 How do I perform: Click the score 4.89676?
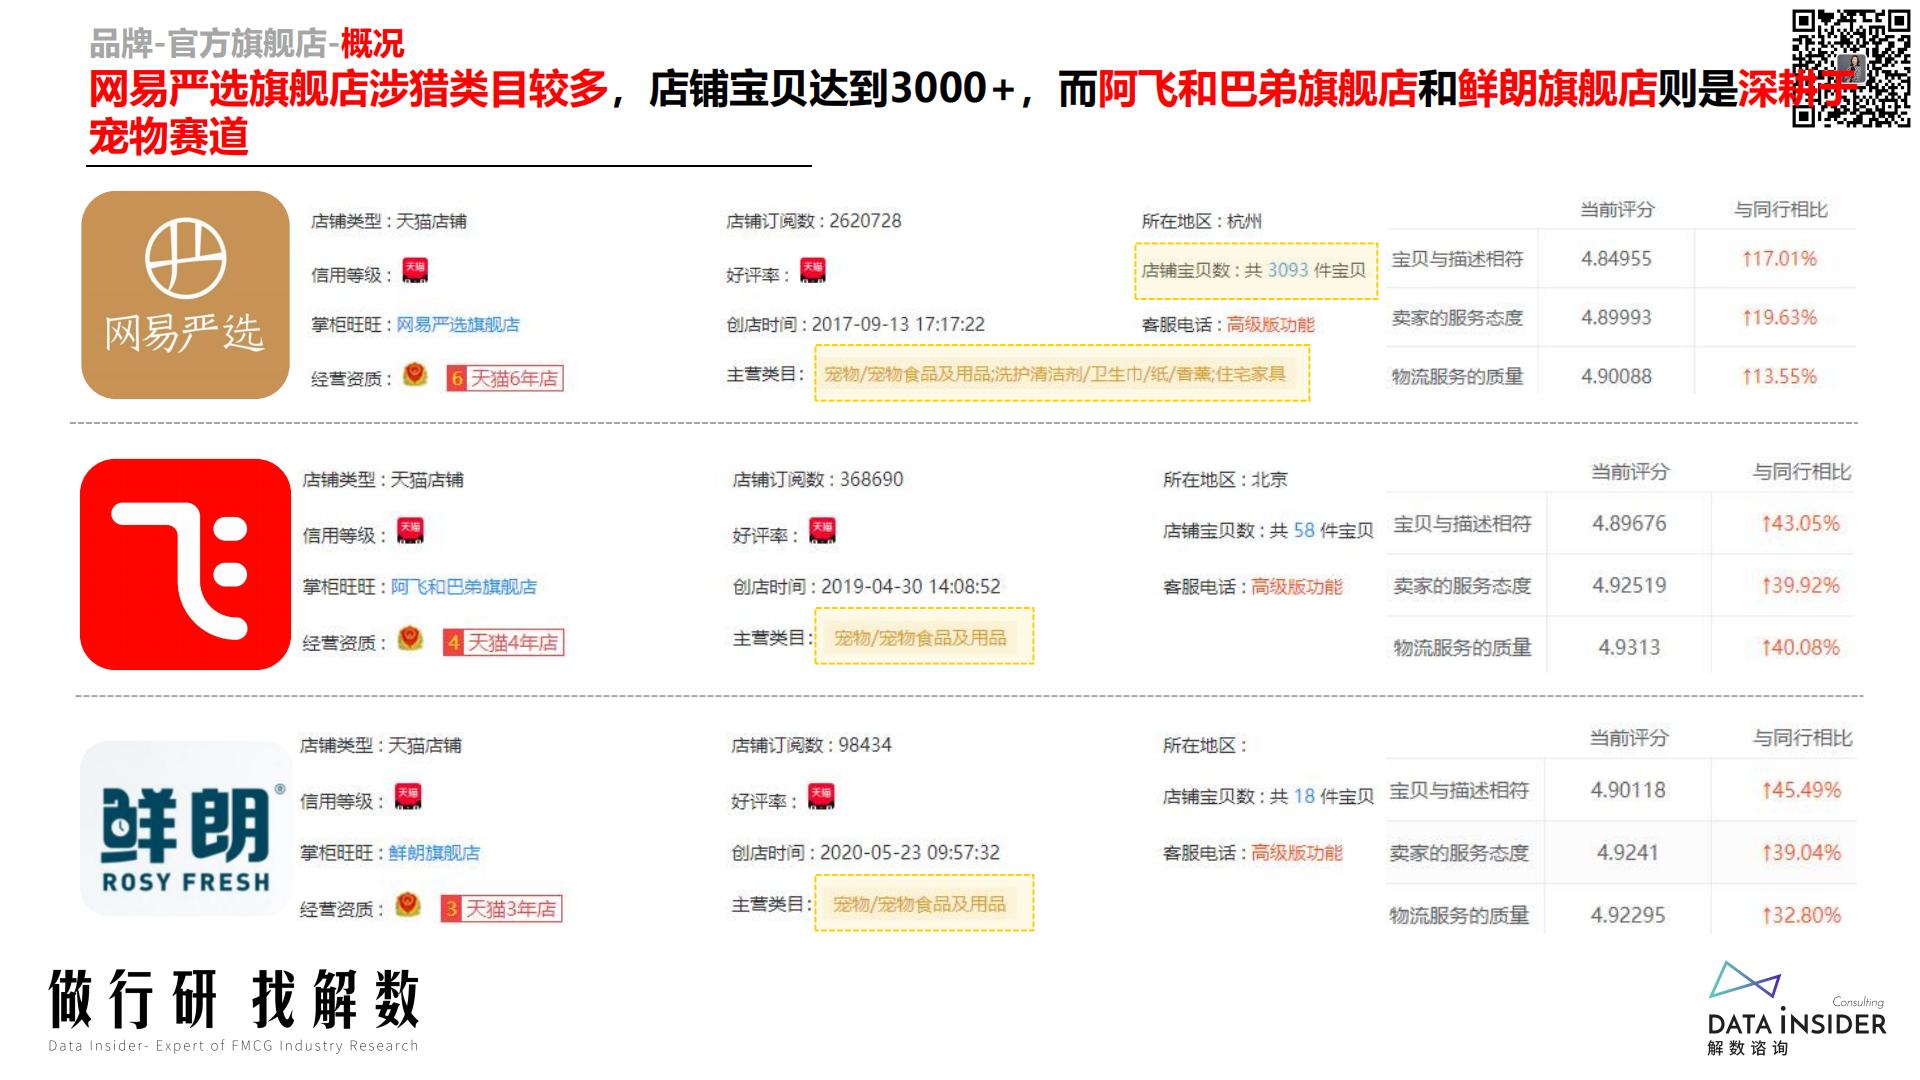pos(1629,523)
